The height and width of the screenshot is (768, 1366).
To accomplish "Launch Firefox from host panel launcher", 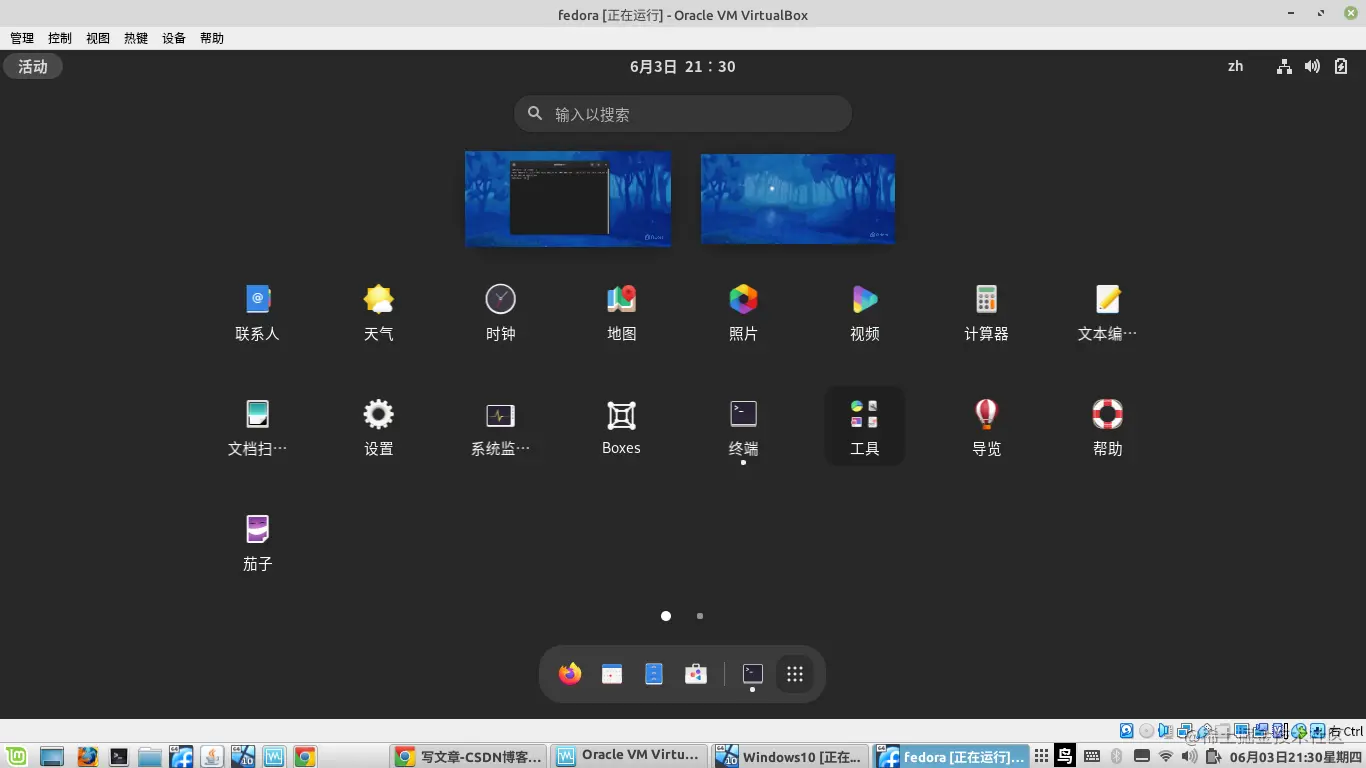I will (88, 756).
